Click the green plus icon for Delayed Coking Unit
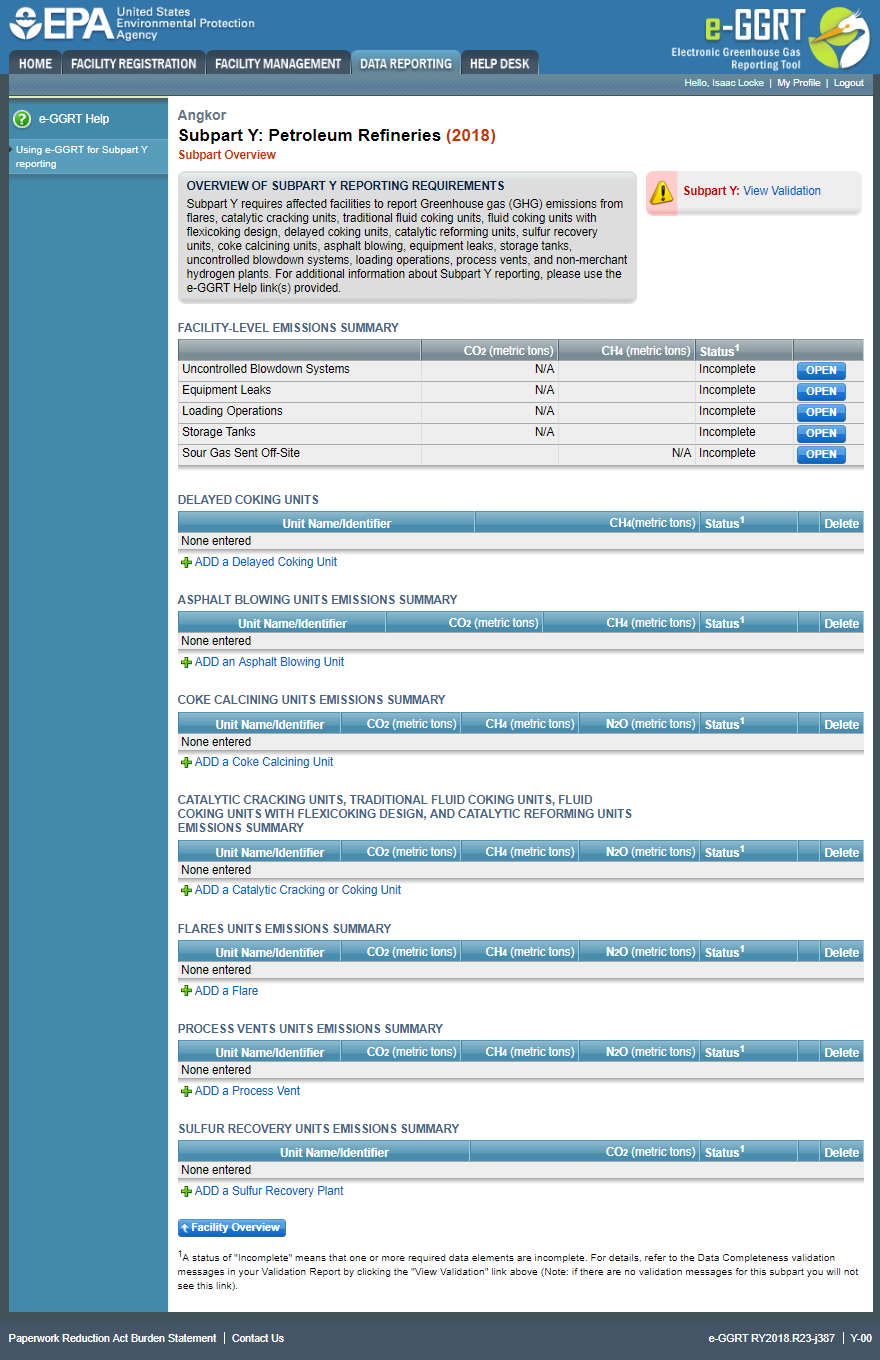Screen dimensions: 880x1360 click(x=186, y=562)
